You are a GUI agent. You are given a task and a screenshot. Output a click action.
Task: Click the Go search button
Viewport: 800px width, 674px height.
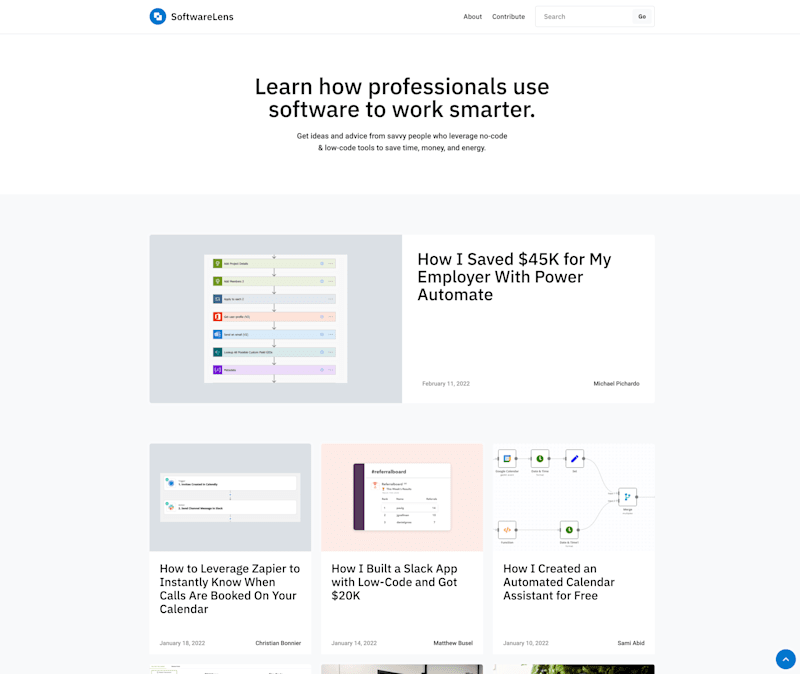click(642, 17)
